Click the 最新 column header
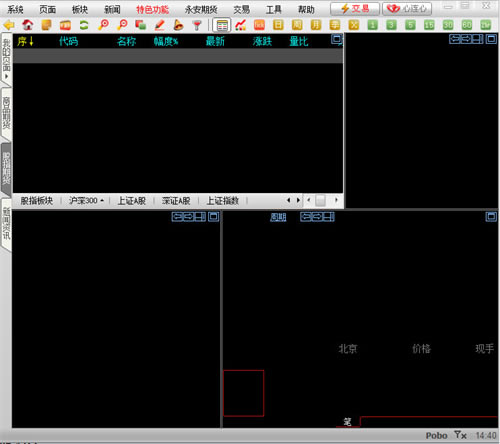This screenshot has height=444, width=500. coord(215,41)
